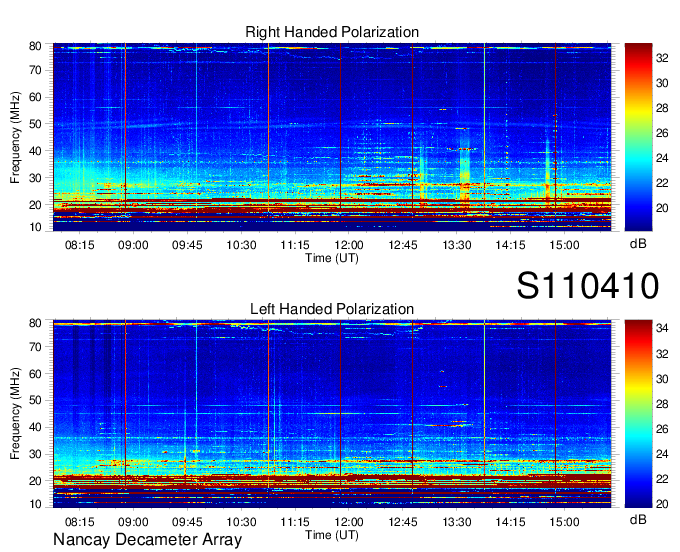Click the Left Handed Polarization spectrogram image
Image resolution: width=680 pixels, height=552 pixels.
(332, 414)
